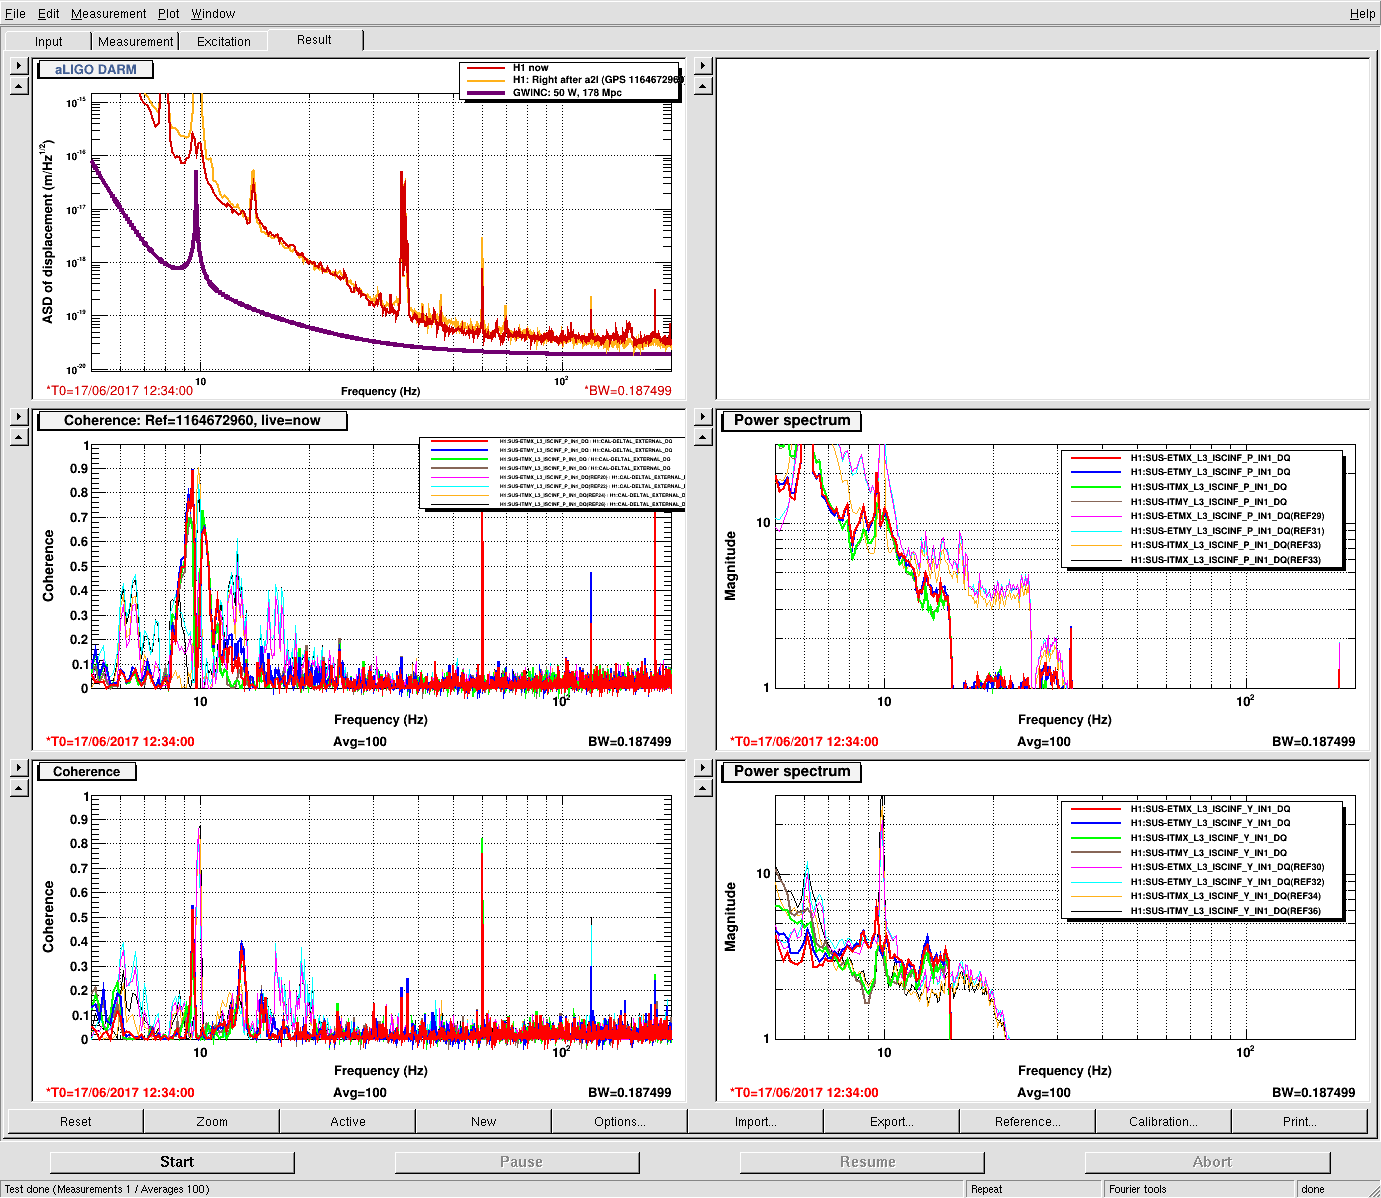Viewport: 1381px width, 1198px height.
Task: Click the New button
Action: pos(484,1121)
